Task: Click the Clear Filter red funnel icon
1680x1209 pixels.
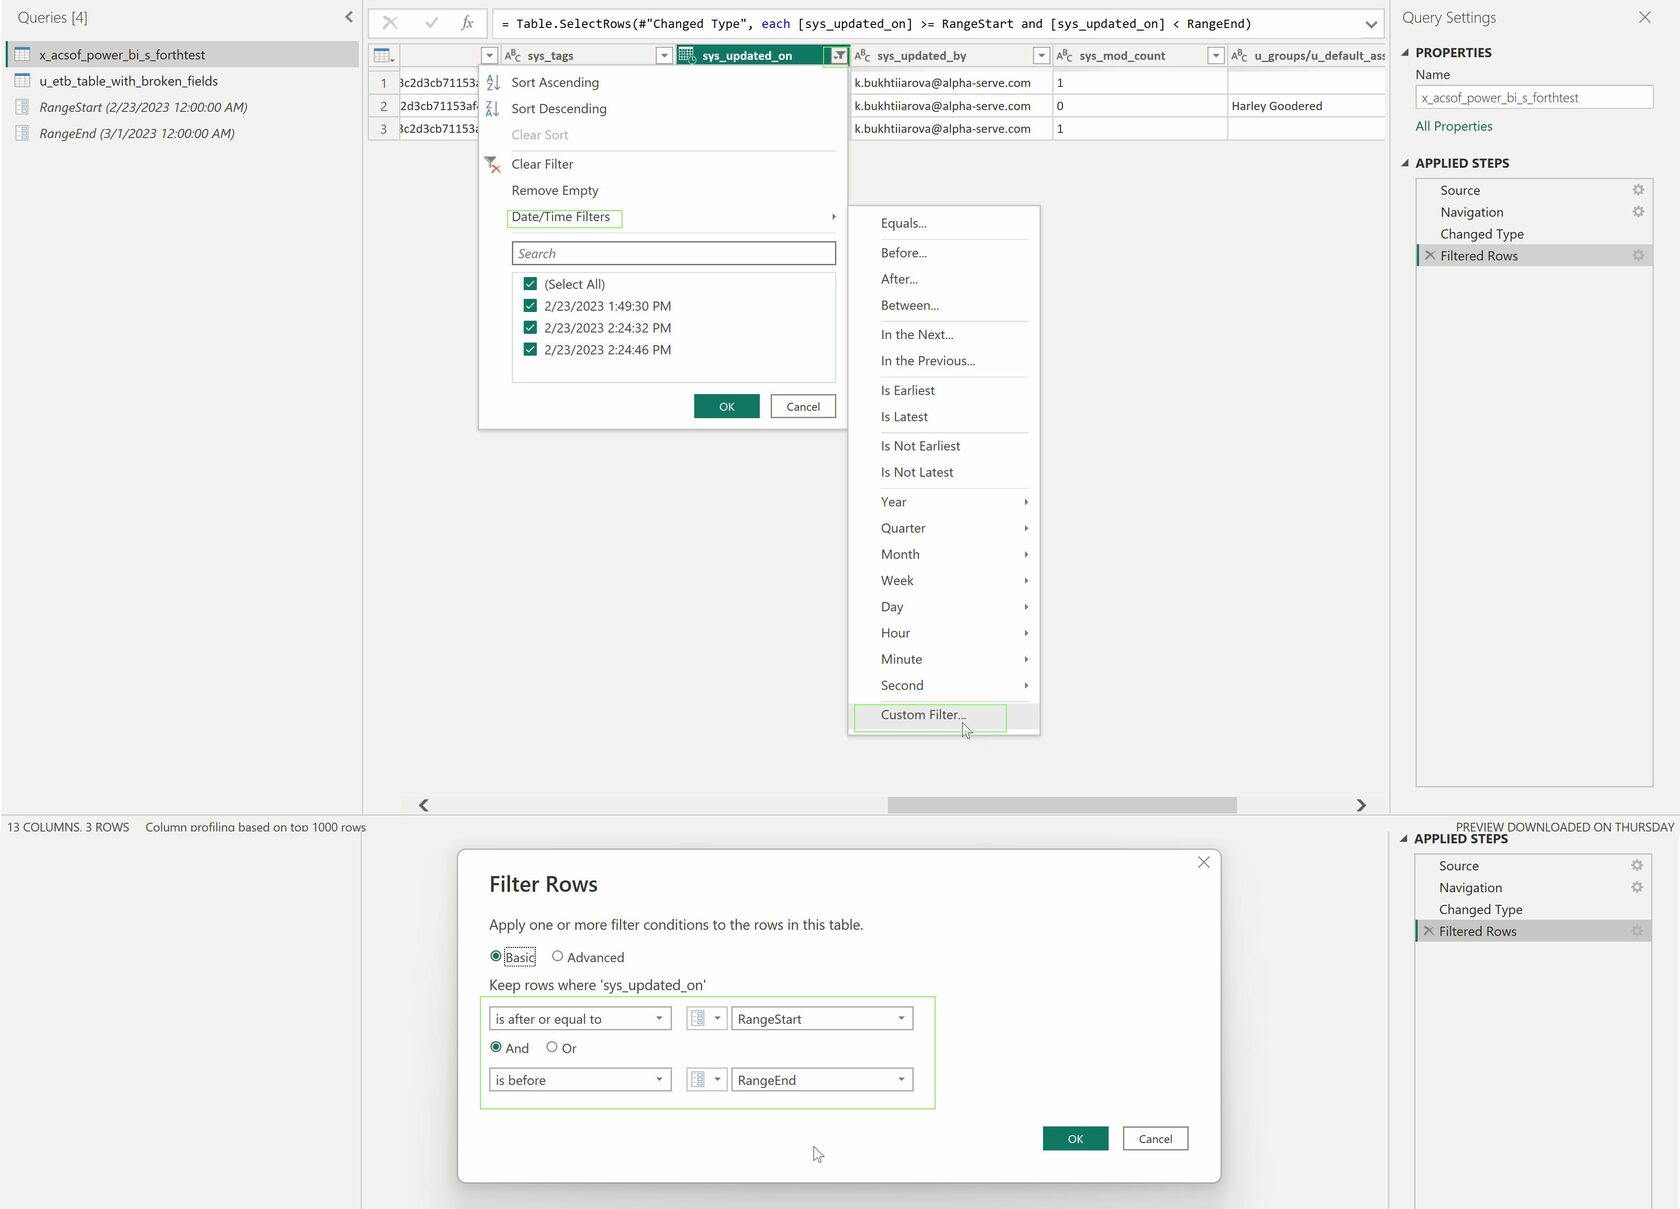Action: 492,164
